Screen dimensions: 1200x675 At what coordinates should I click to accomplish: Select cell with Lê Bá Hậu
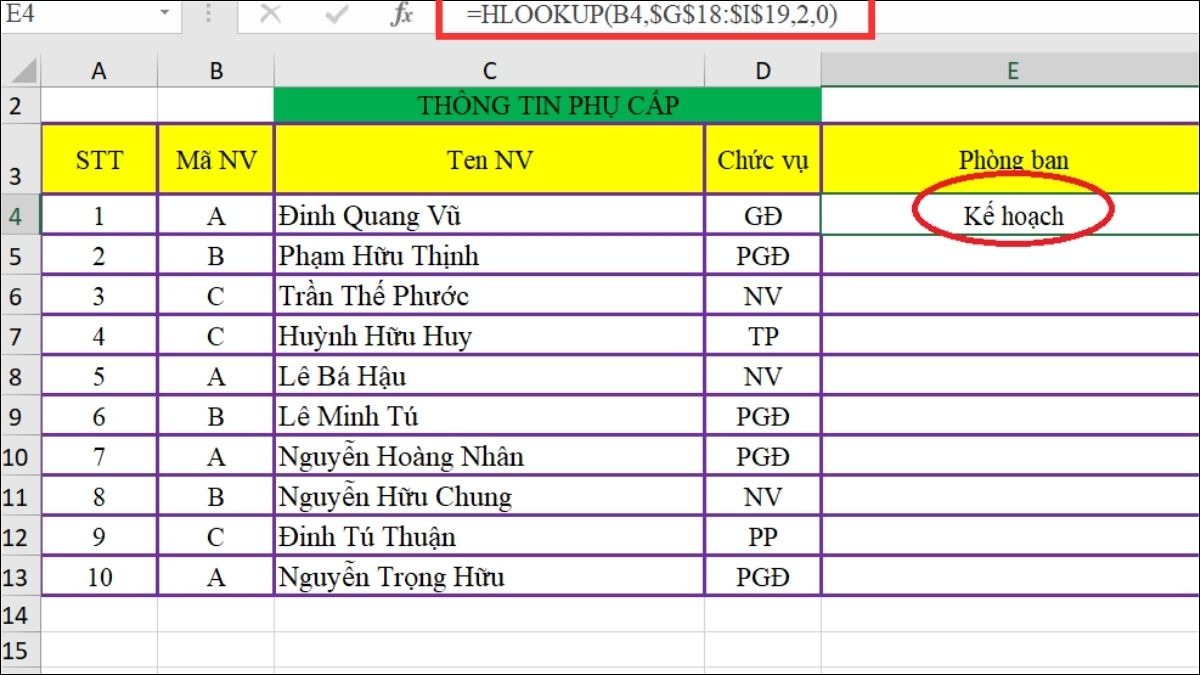[x=489, y=376]
